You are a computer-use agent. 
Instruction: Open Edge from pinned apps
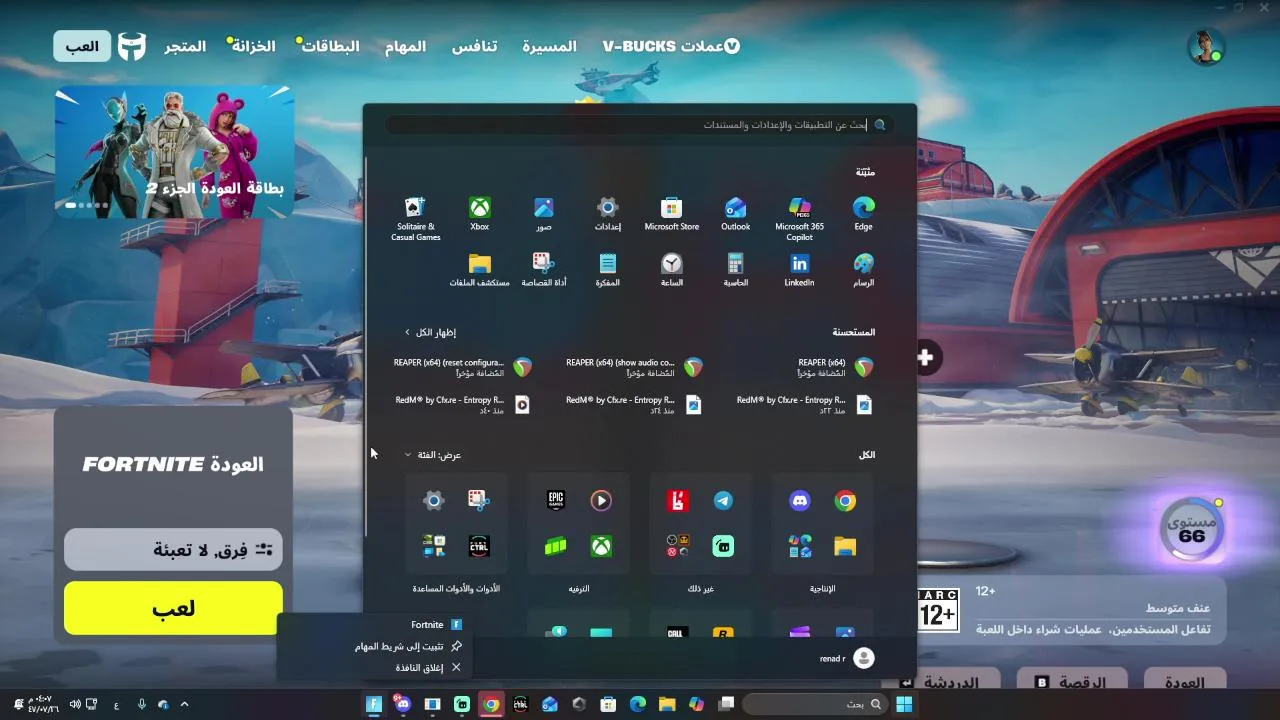pyautogui.click(x=863, y=214)
